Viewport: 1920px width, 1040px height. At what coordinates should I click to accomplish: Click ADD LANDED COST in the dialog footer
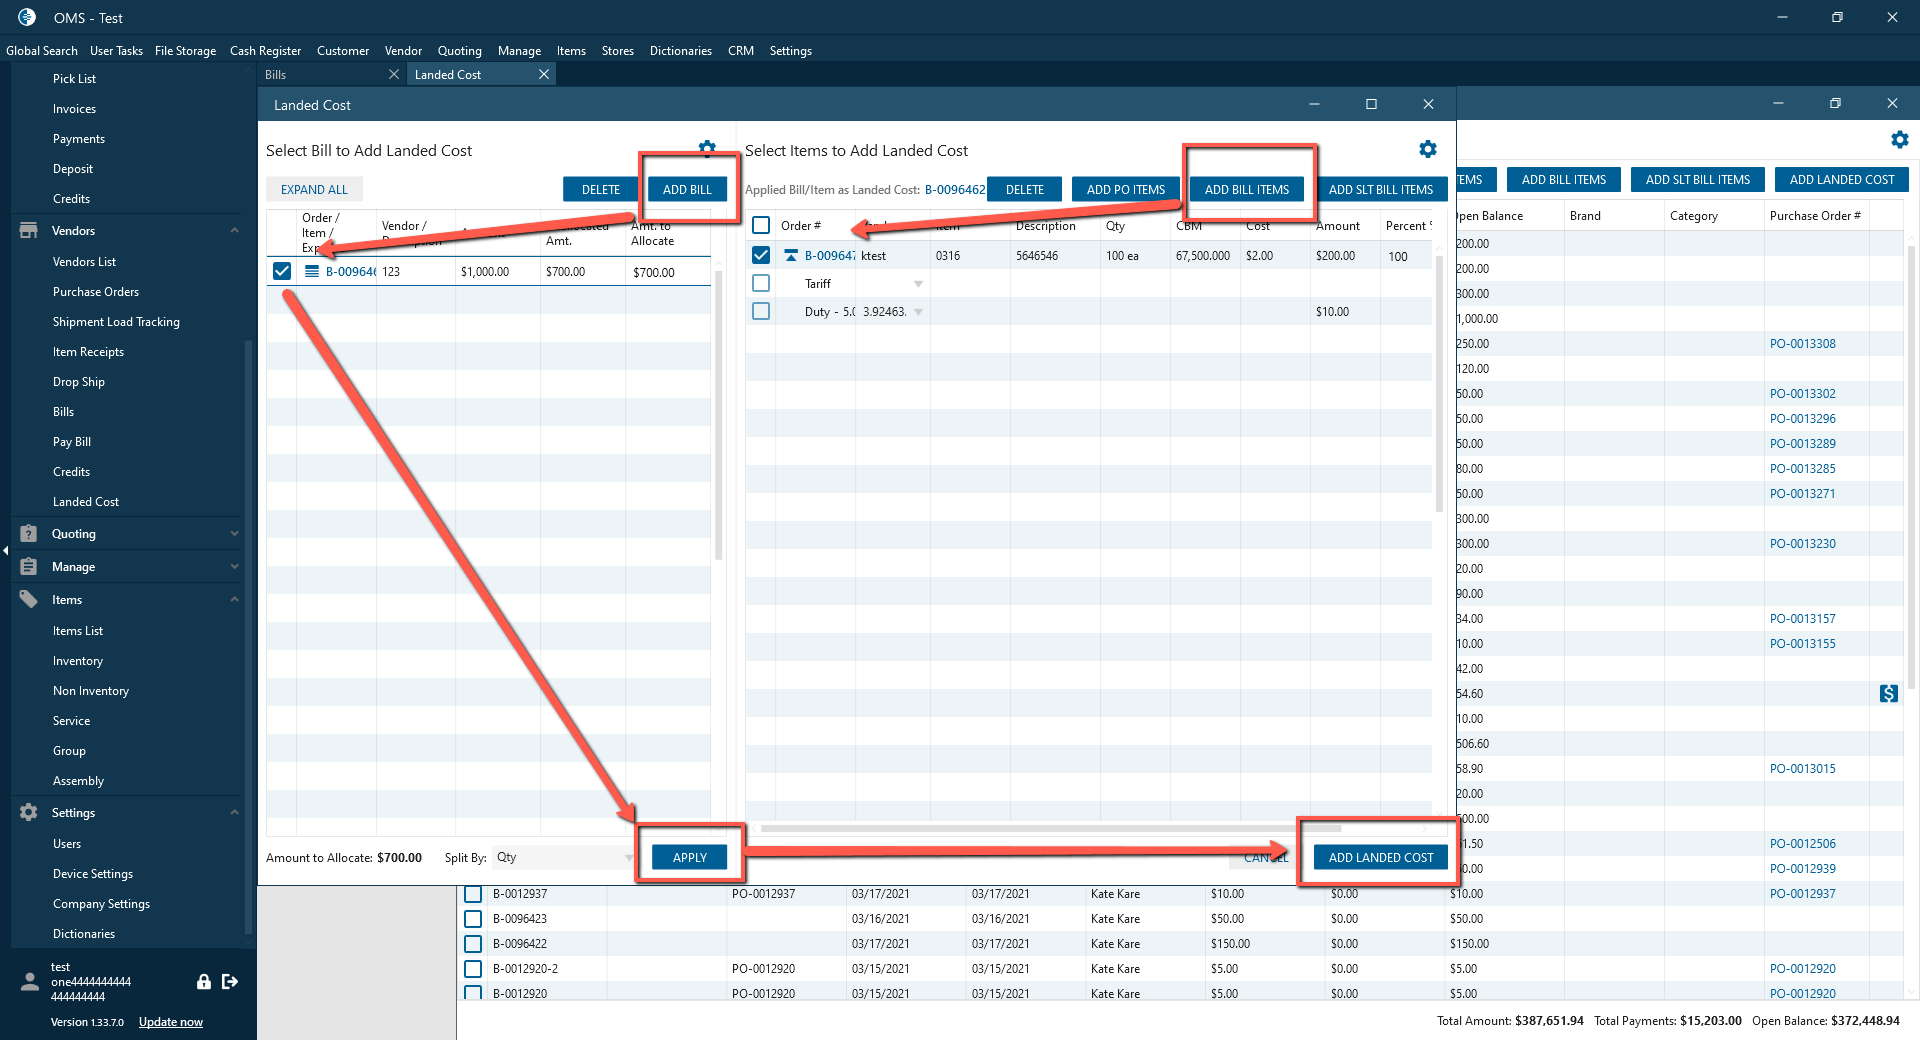(x=1381, y=857)
